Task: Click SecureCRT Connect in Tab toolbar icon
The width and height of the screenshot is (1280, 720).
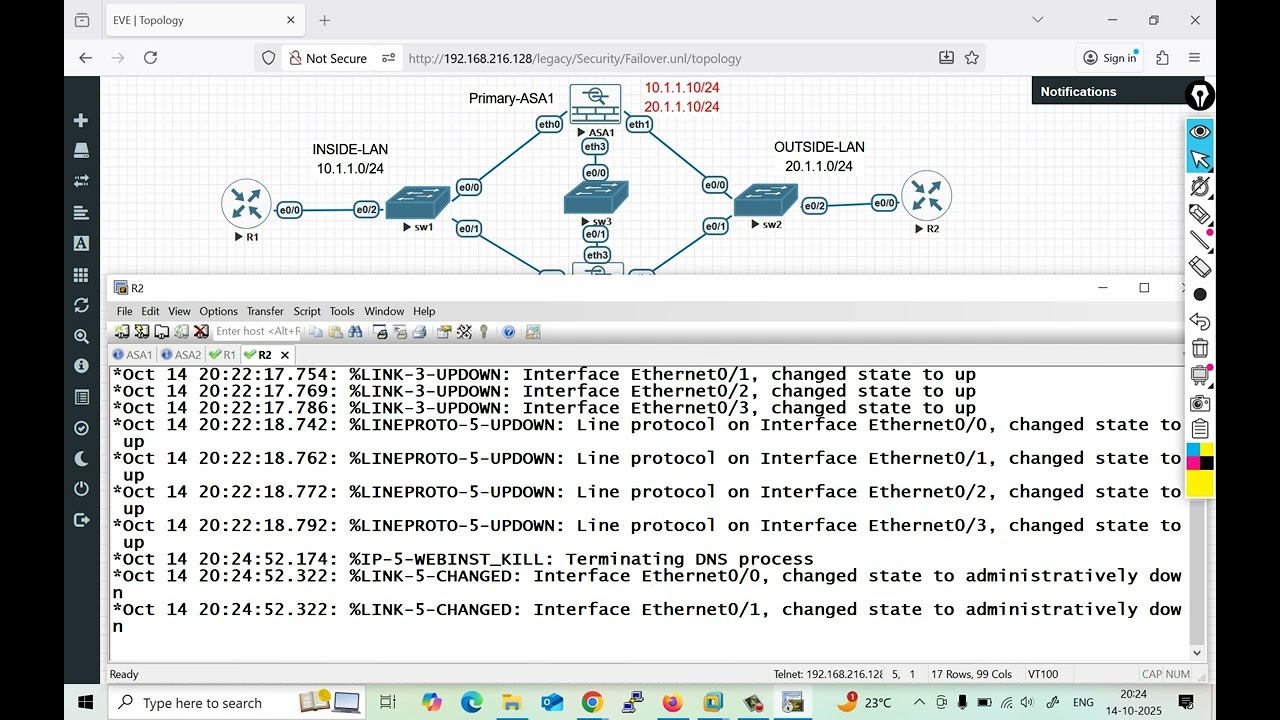Action: [x=162, y=331]
